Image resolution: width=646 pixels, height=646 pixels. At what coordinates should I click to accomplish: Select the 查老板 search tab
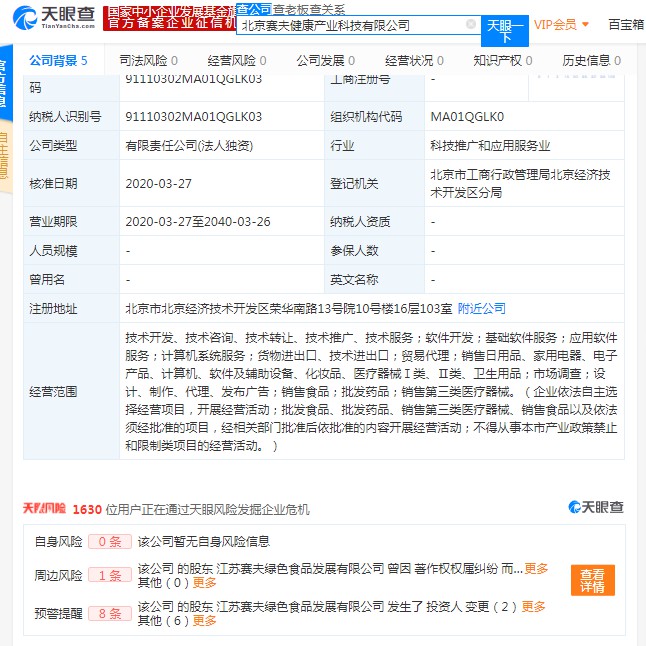point(291,9)
